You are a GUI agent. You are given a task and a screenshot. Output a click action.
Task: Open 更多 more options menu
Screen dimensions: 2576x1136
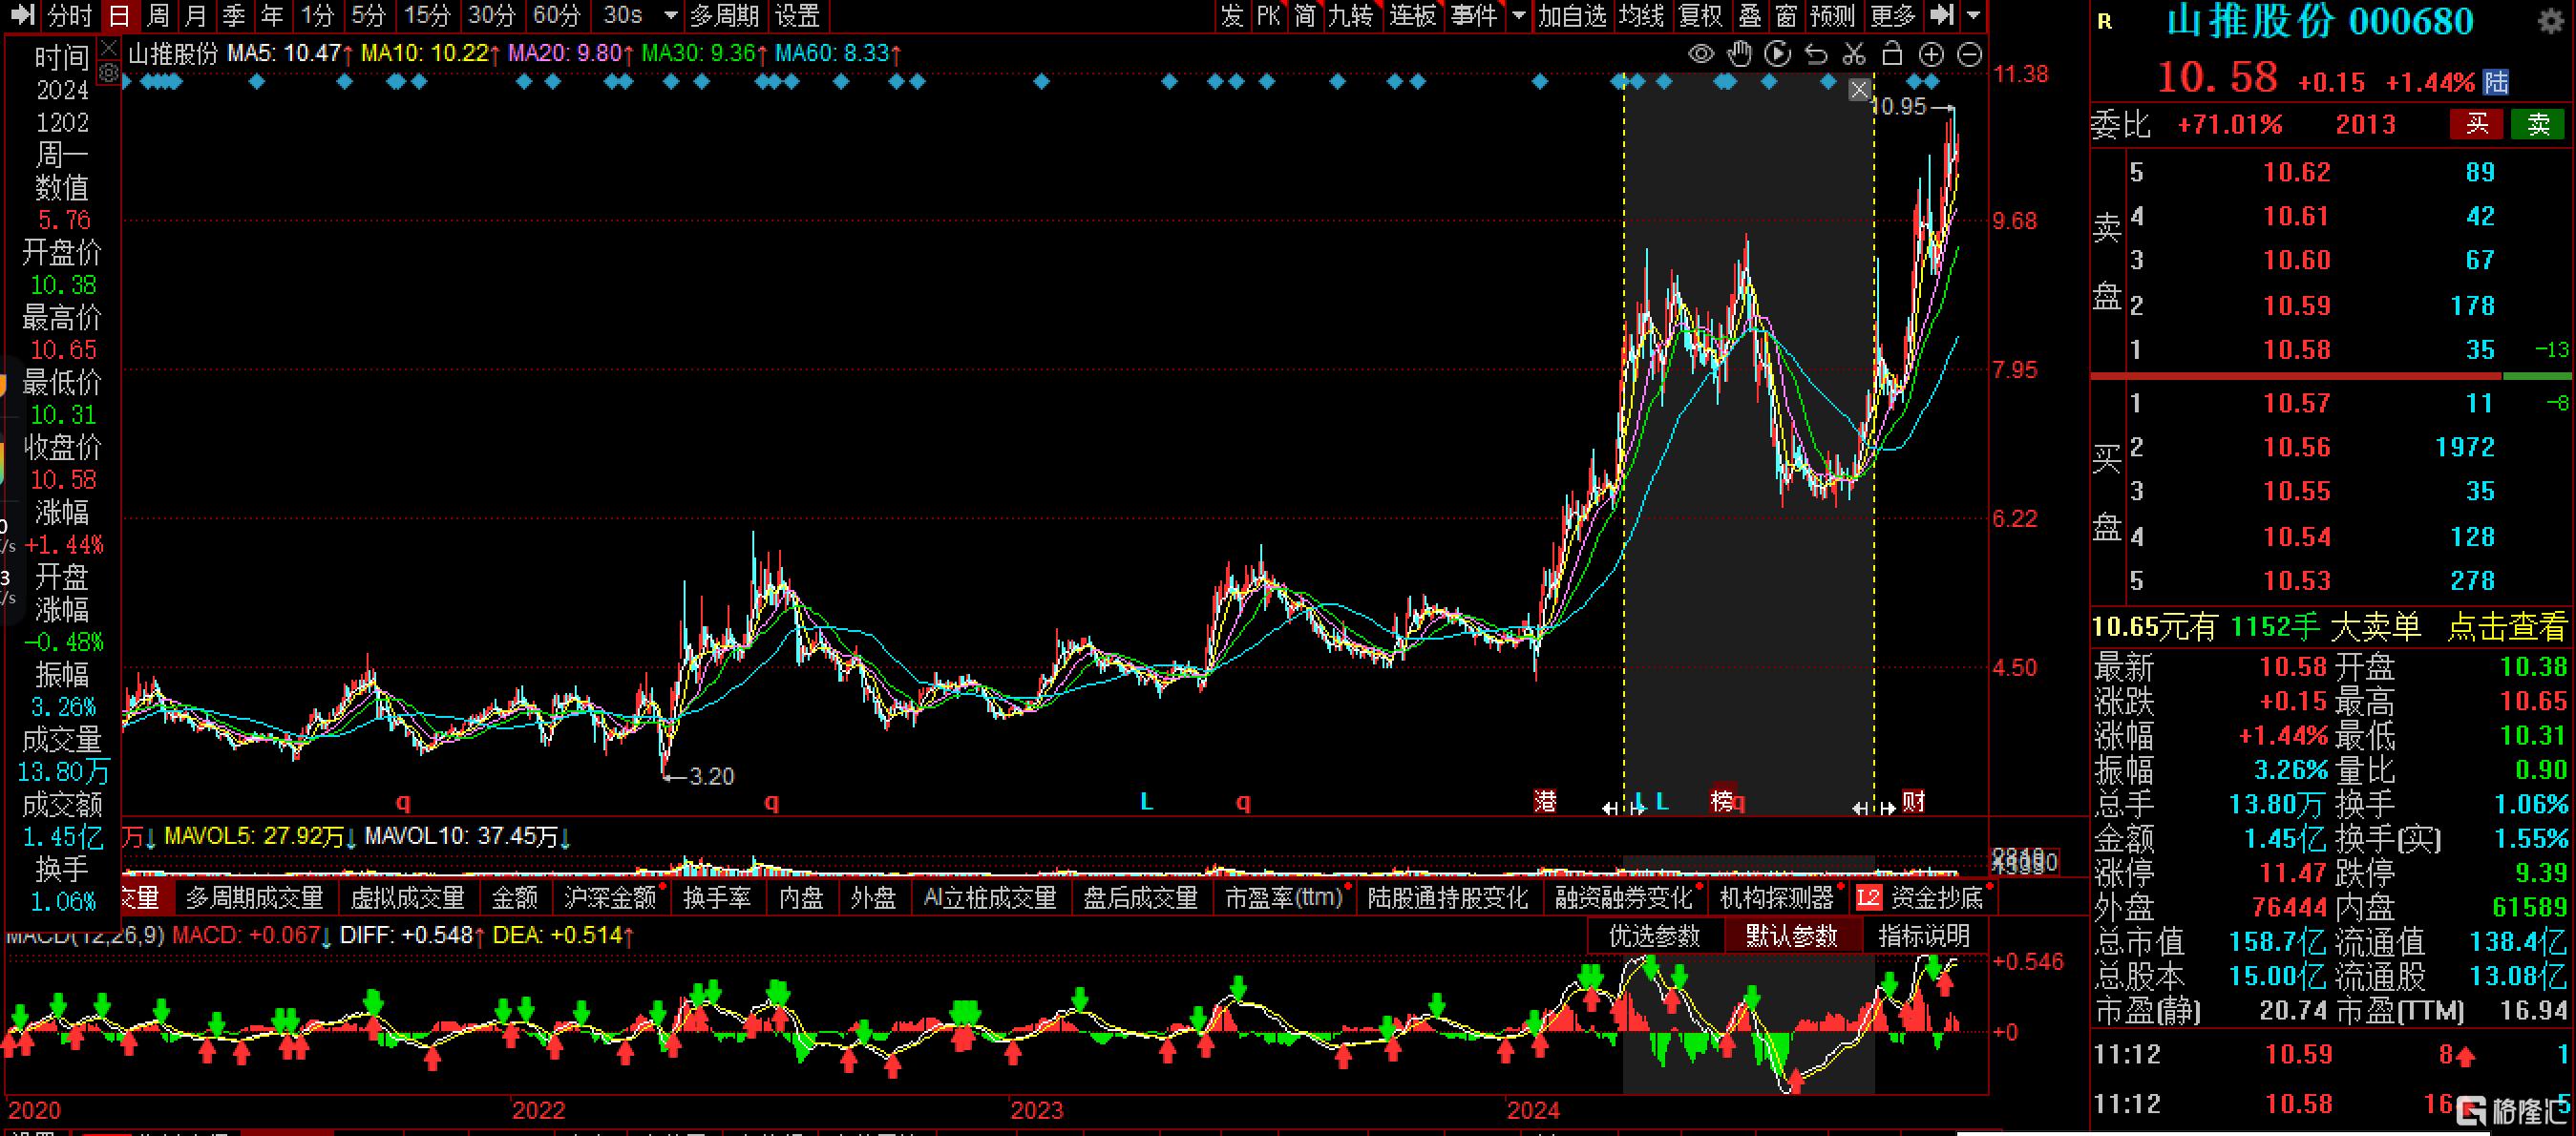point(1893,15)
